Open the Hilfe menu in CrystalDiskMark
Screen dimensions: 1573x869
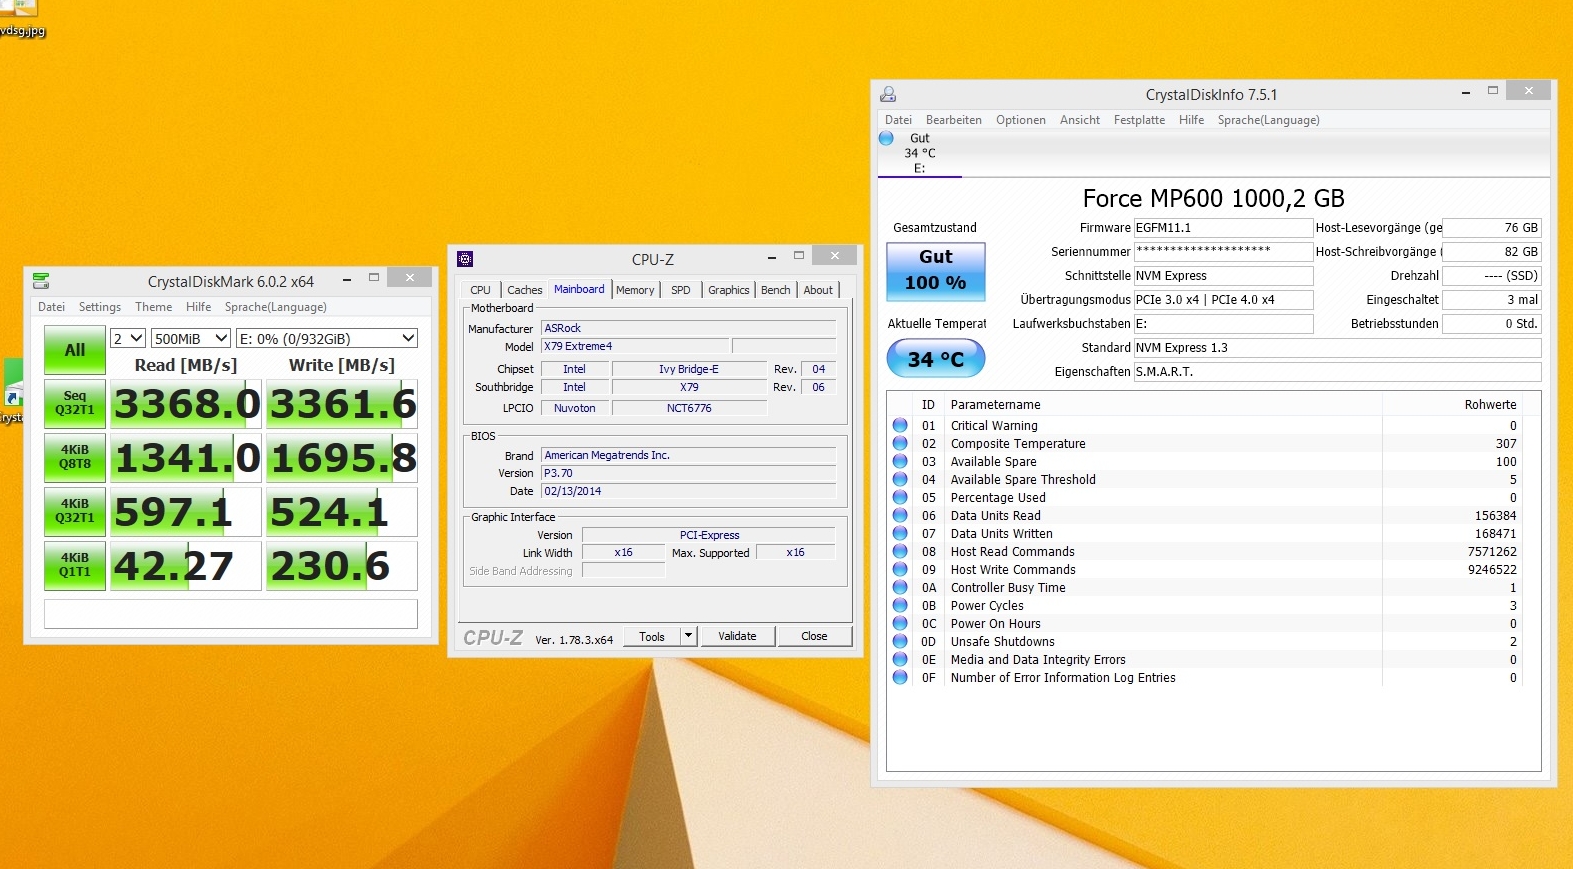[198, 307]
